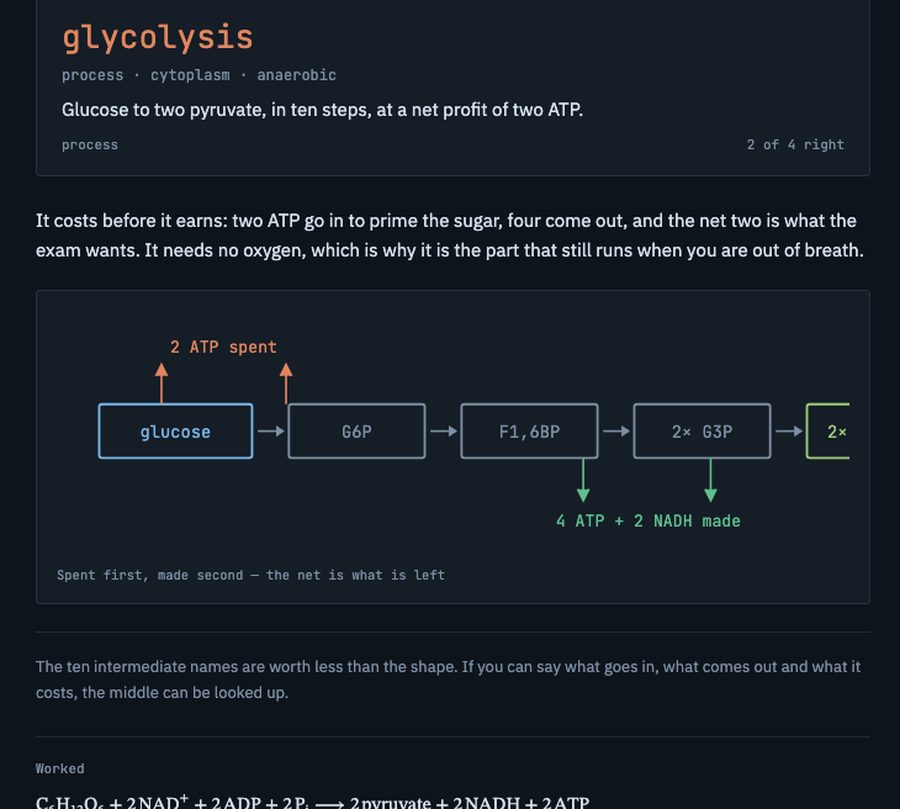Select the glucose box in diagram
This screenshot has width=900, height=809.
[176, 431]
